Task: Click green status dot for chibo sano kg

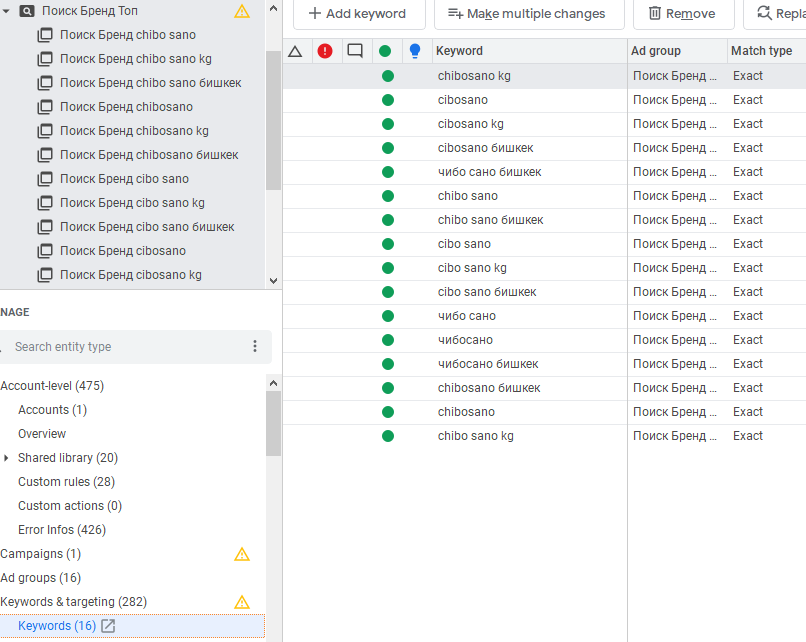Action: pyautogui.click(x=388, y=436)
